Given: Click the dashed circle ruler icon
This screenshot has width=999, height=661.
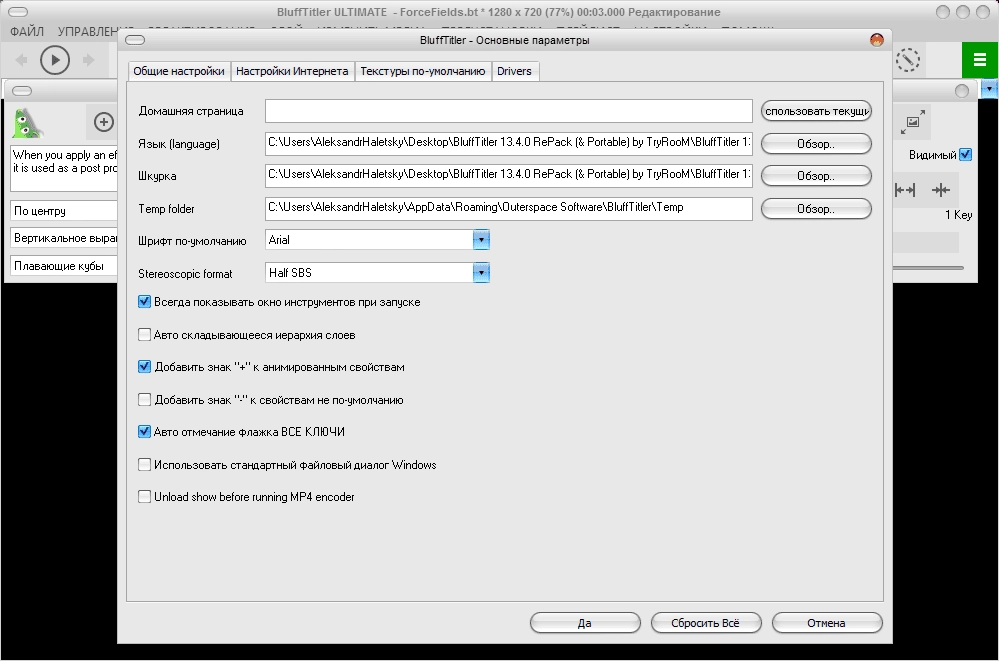Looking at the screenshot, I should 908,60.
